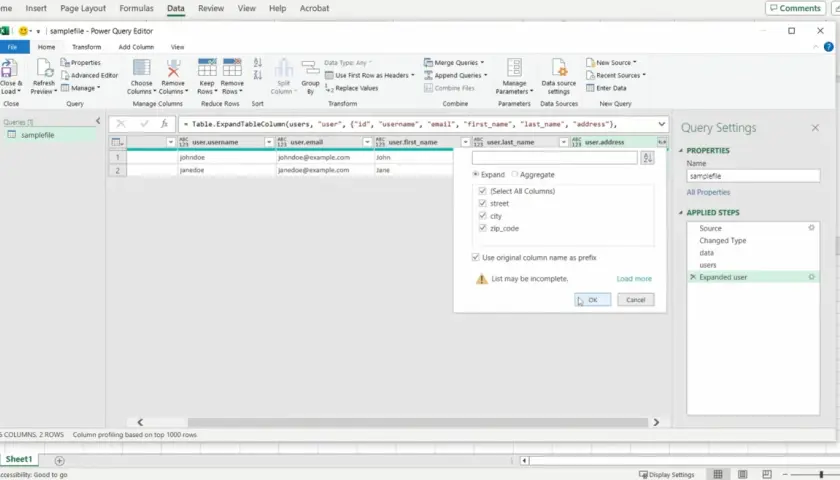Click the search box in expand popup
The height and width of the screenshot is (480, 840).
pyautogui.click(x=554, y=158)
